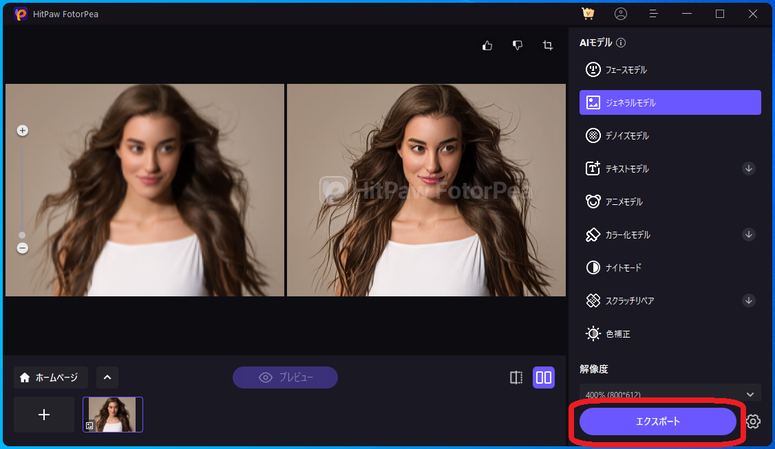Collapse the thumbnail strip with chevron
The width and height of the screenshot is (775, 449).
click(108, 378)
